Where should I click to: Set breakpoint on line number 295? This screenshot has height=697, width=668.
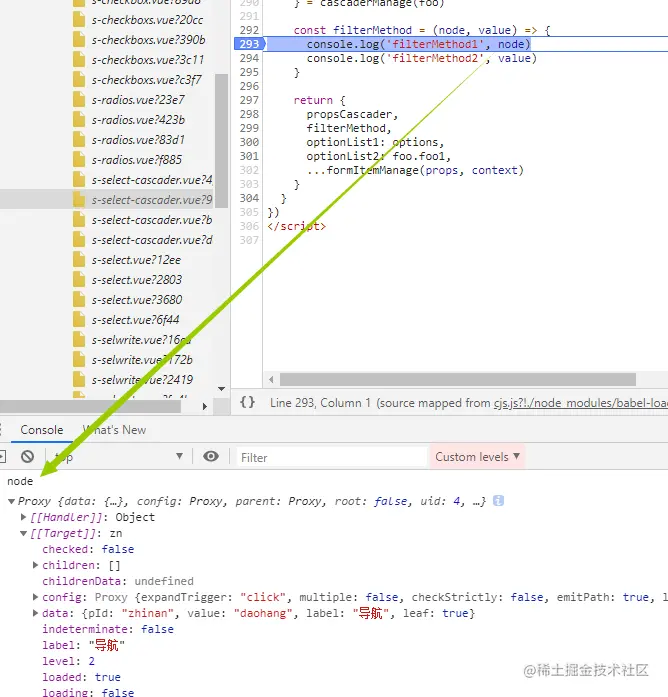coord(249,72)
